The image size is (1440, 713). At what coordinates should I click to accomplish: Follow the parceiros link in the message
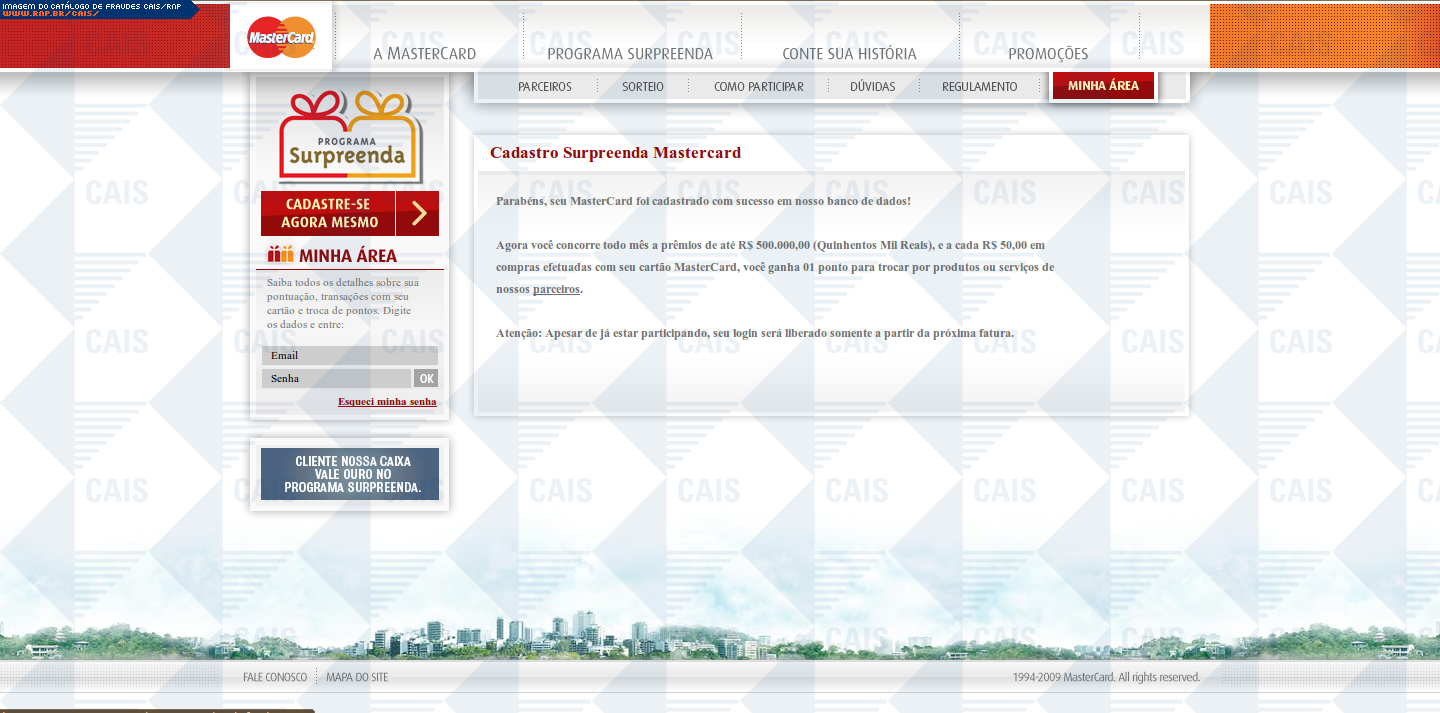click(556, 289)
